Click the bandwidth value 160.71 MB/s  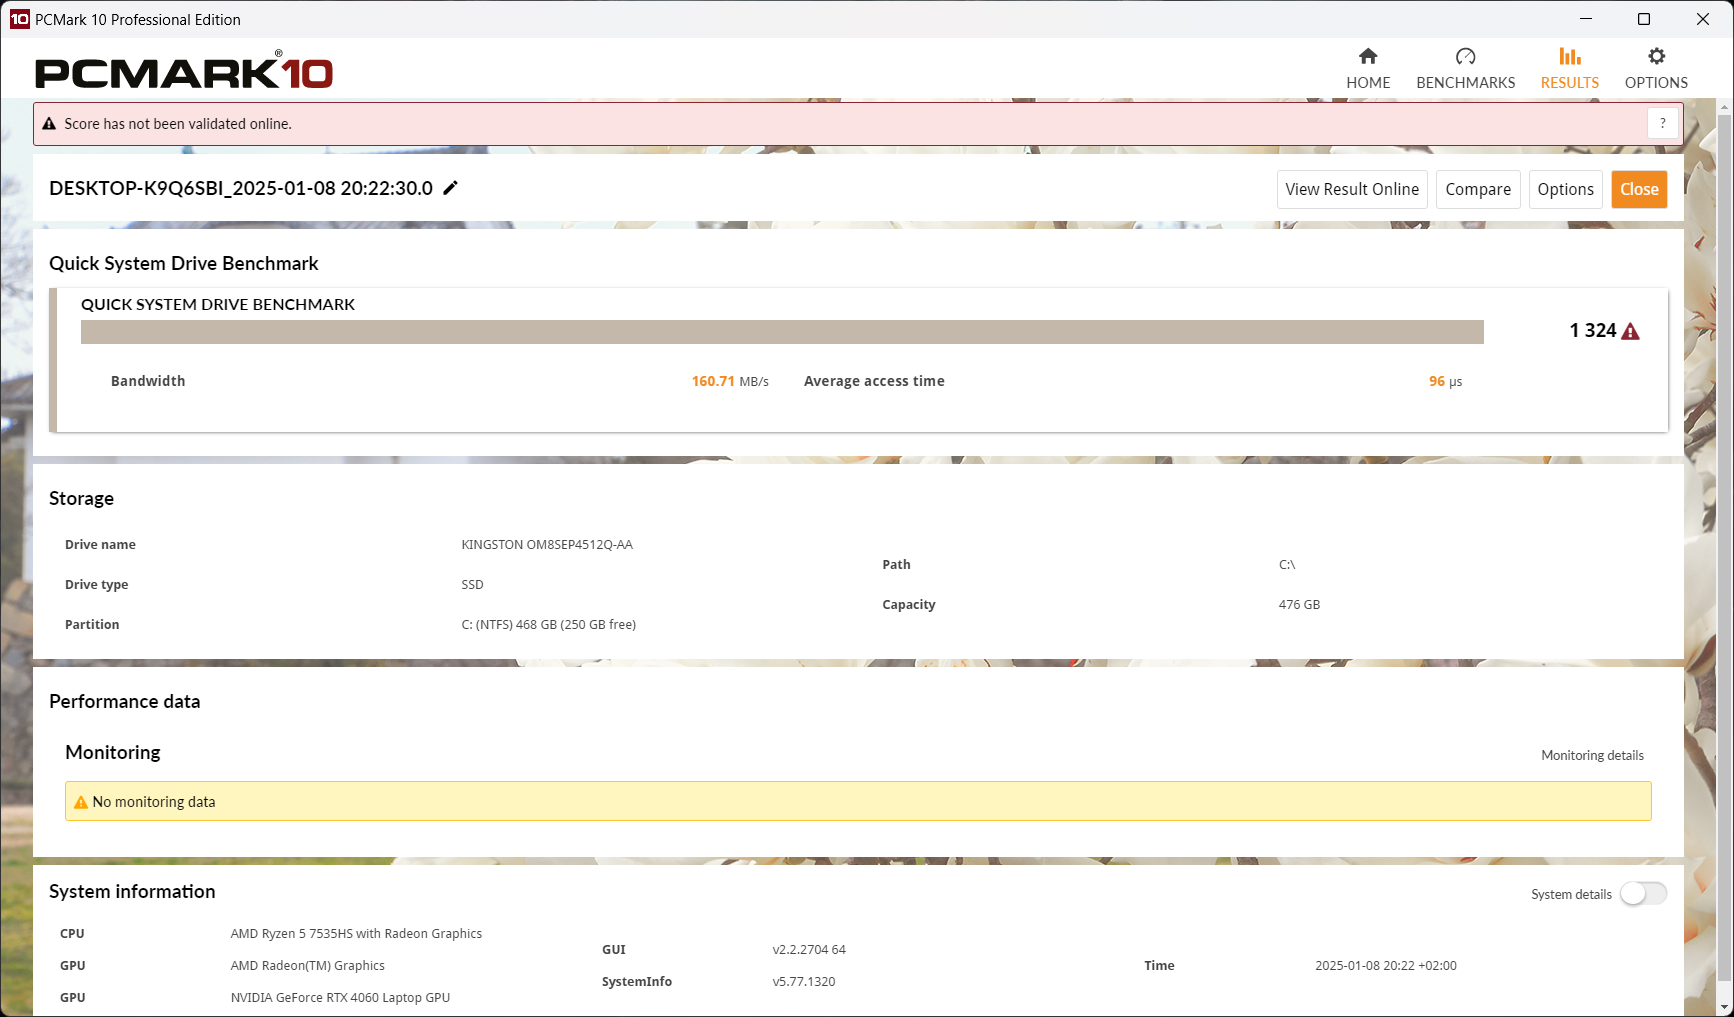(x=730, y=381)
